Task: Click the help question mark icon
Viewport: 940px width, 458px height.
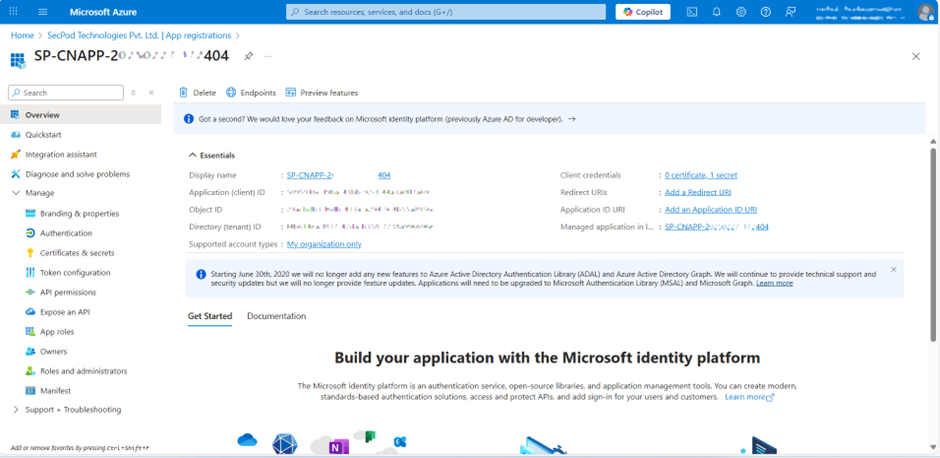Action: [766, 12]
